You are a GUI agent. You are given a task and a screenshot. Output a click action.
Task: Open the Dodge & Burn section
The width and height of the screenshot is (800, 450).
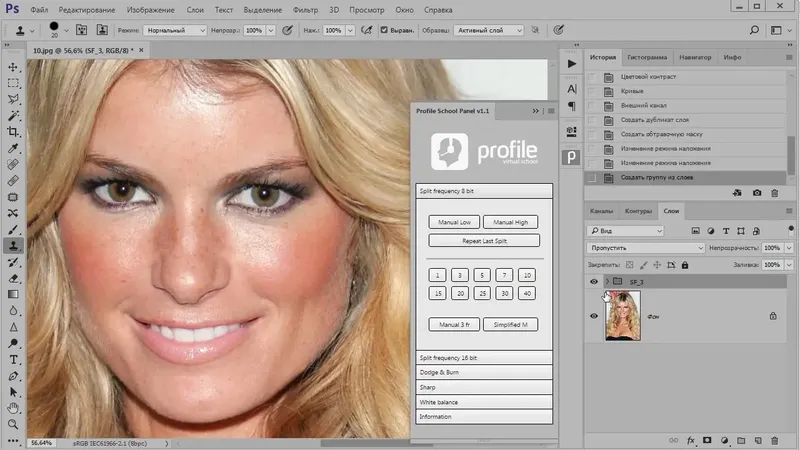click(x=484, y=372)
